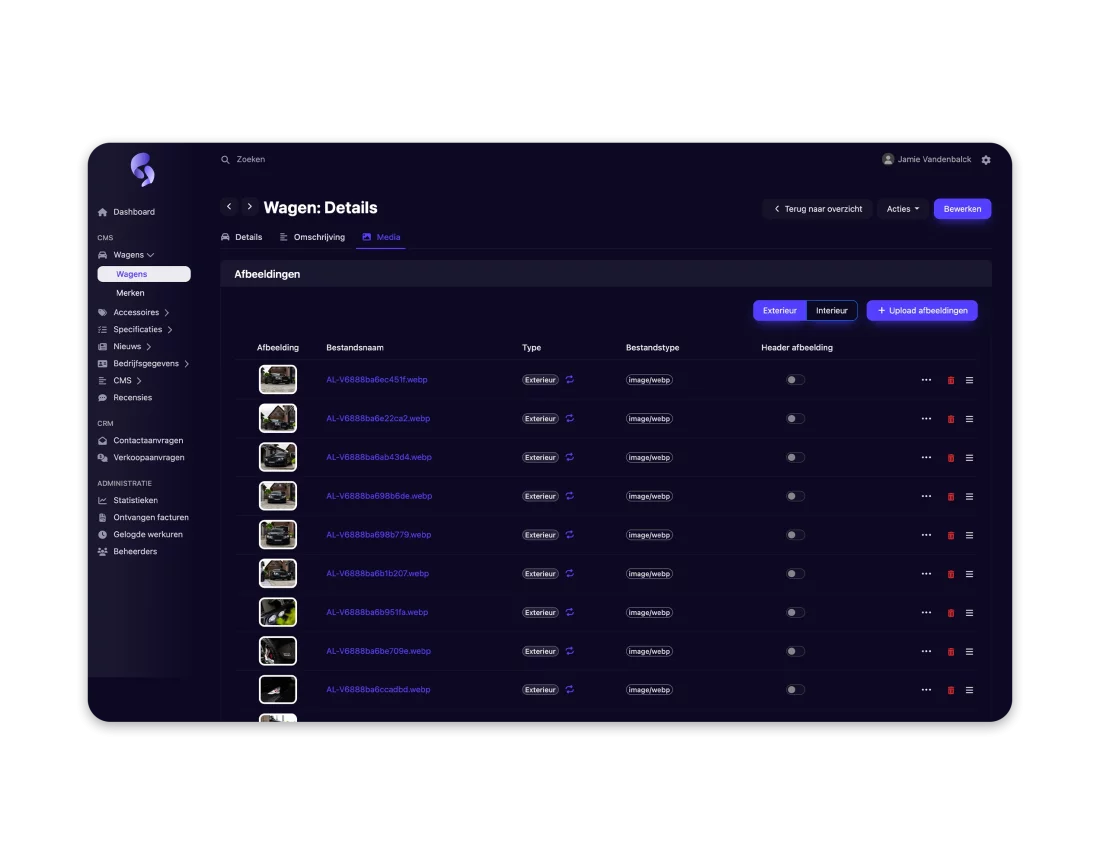Click the app logo in sidebar
This screenshot has height=864, width=1100.
pyautogui.click(x=142, y=170)
